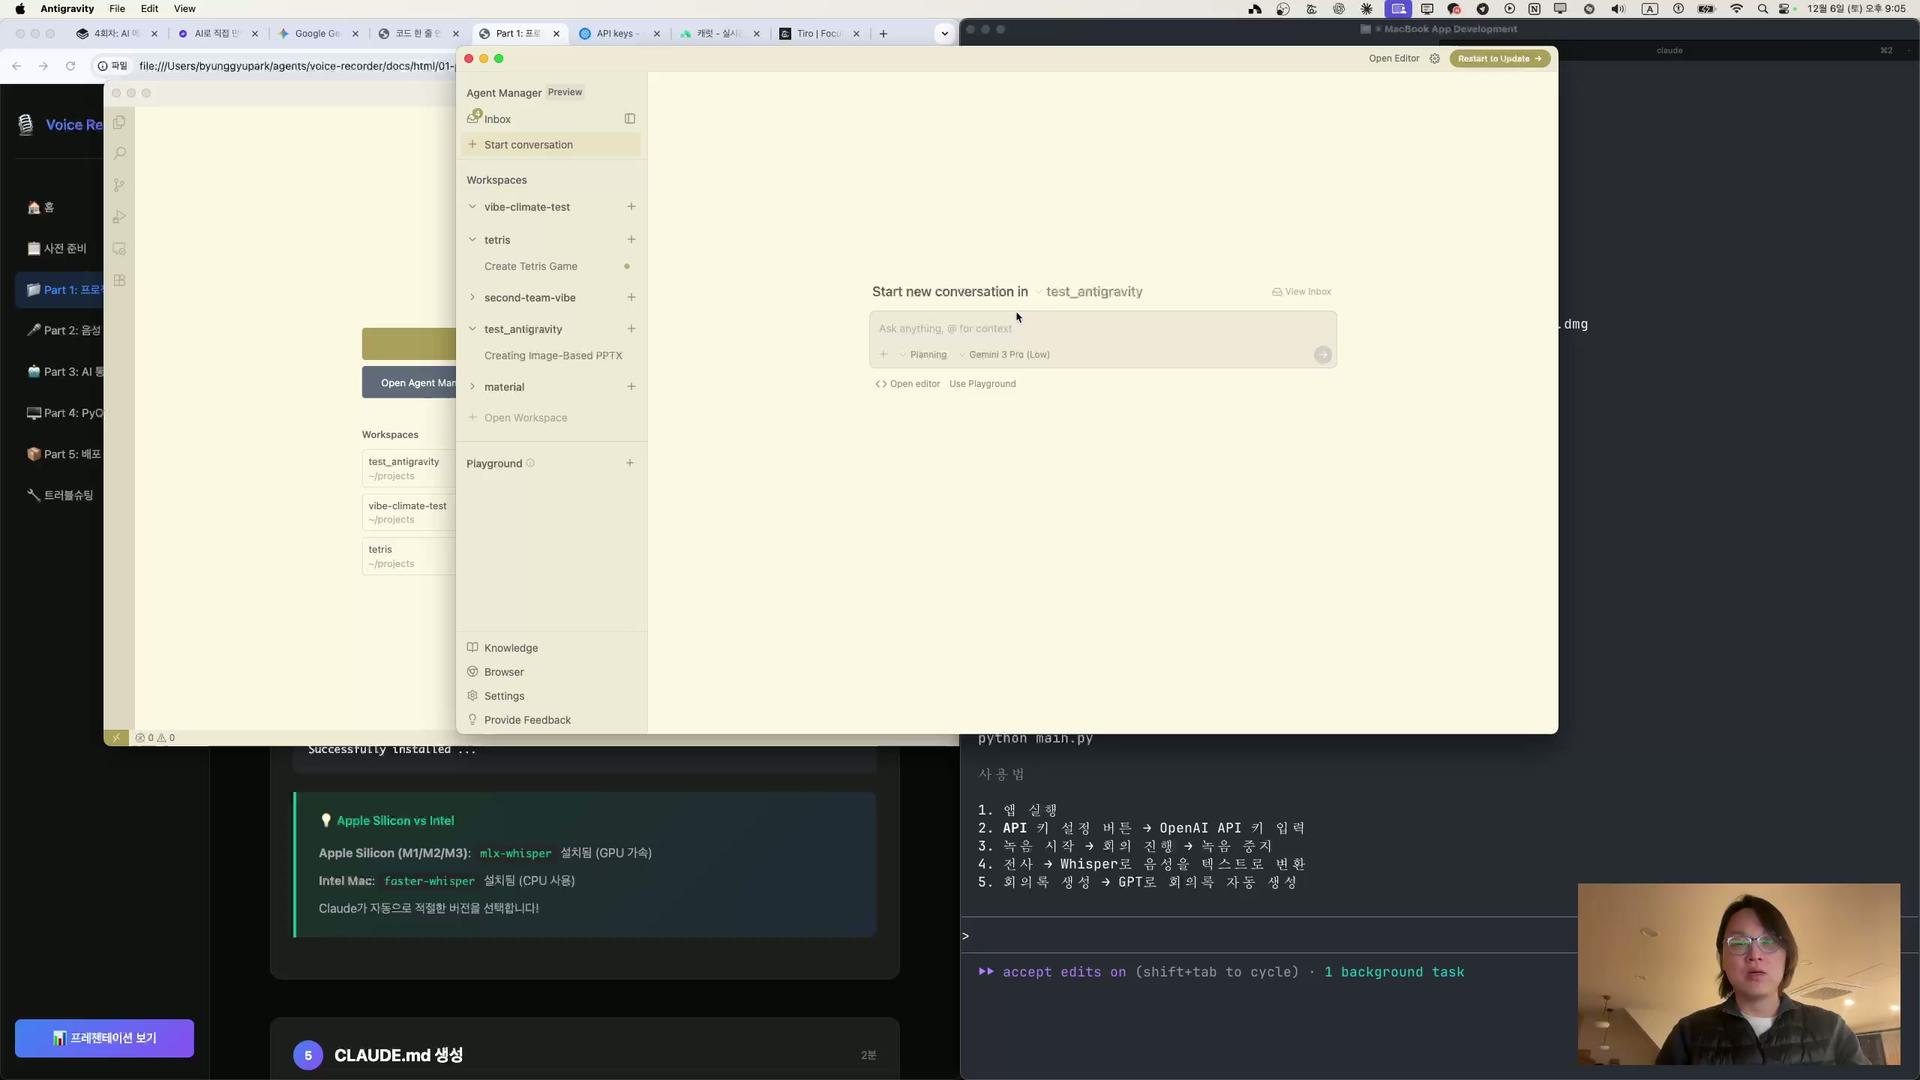Open the Knowledge section
The width and height of the screenshot is (1920, 1080).
[510, 648]
